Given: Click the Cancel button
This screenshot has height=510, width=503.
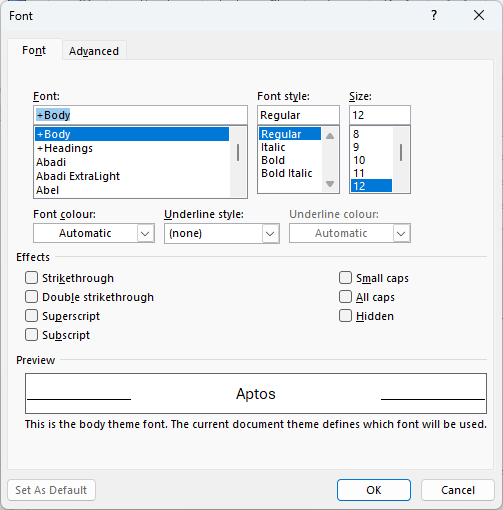Looking at the screenshot, I should pos(458,490).
